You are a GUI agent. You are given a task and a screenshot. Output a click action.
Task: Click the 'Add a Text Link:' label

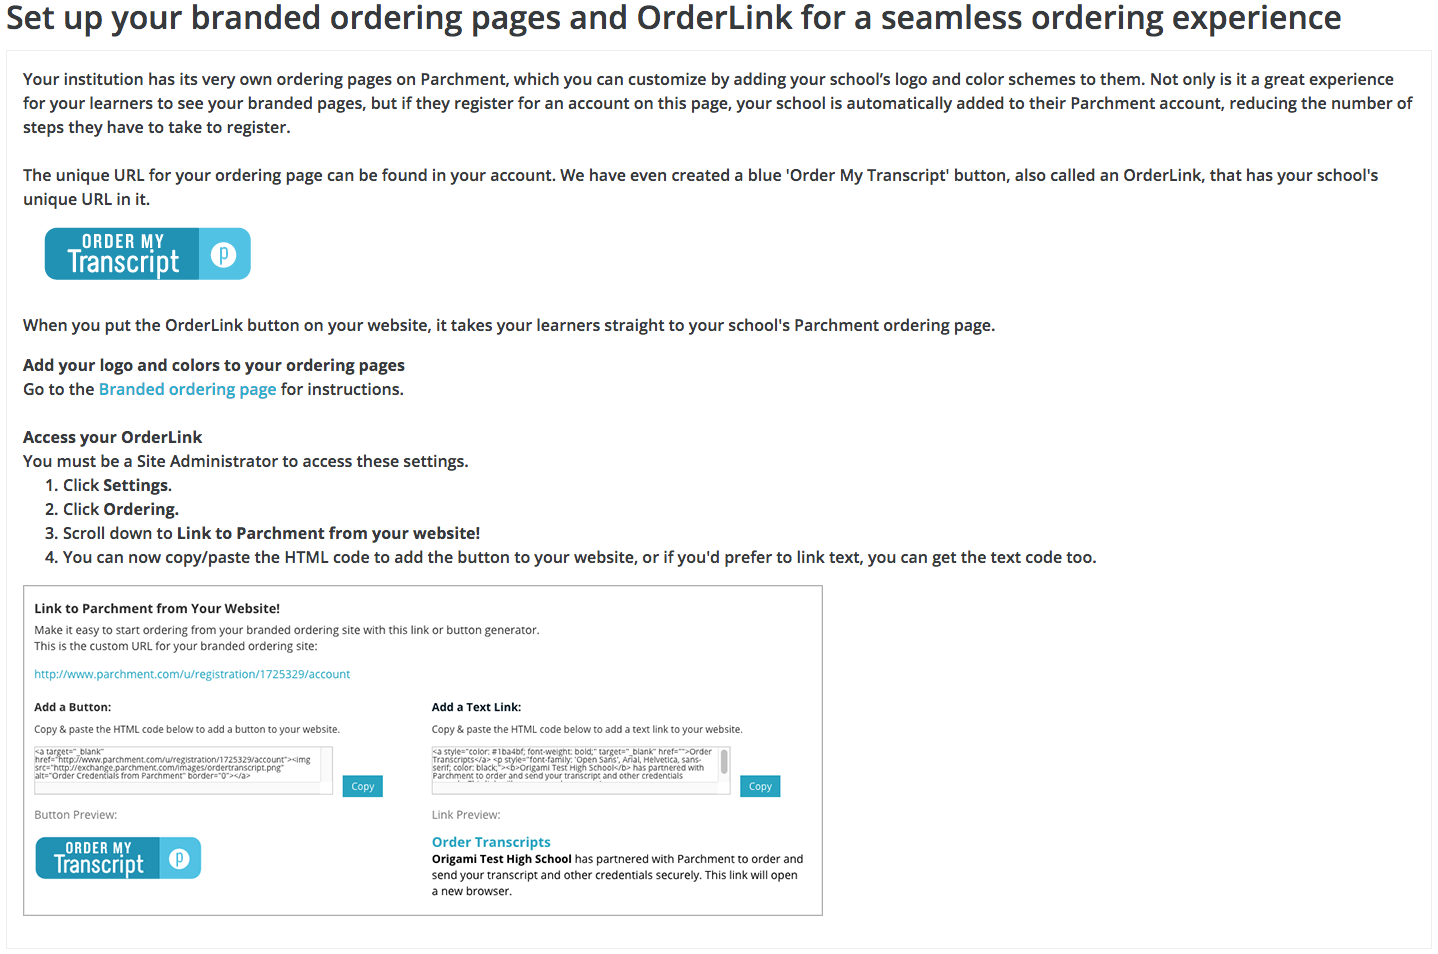point(476,707)
